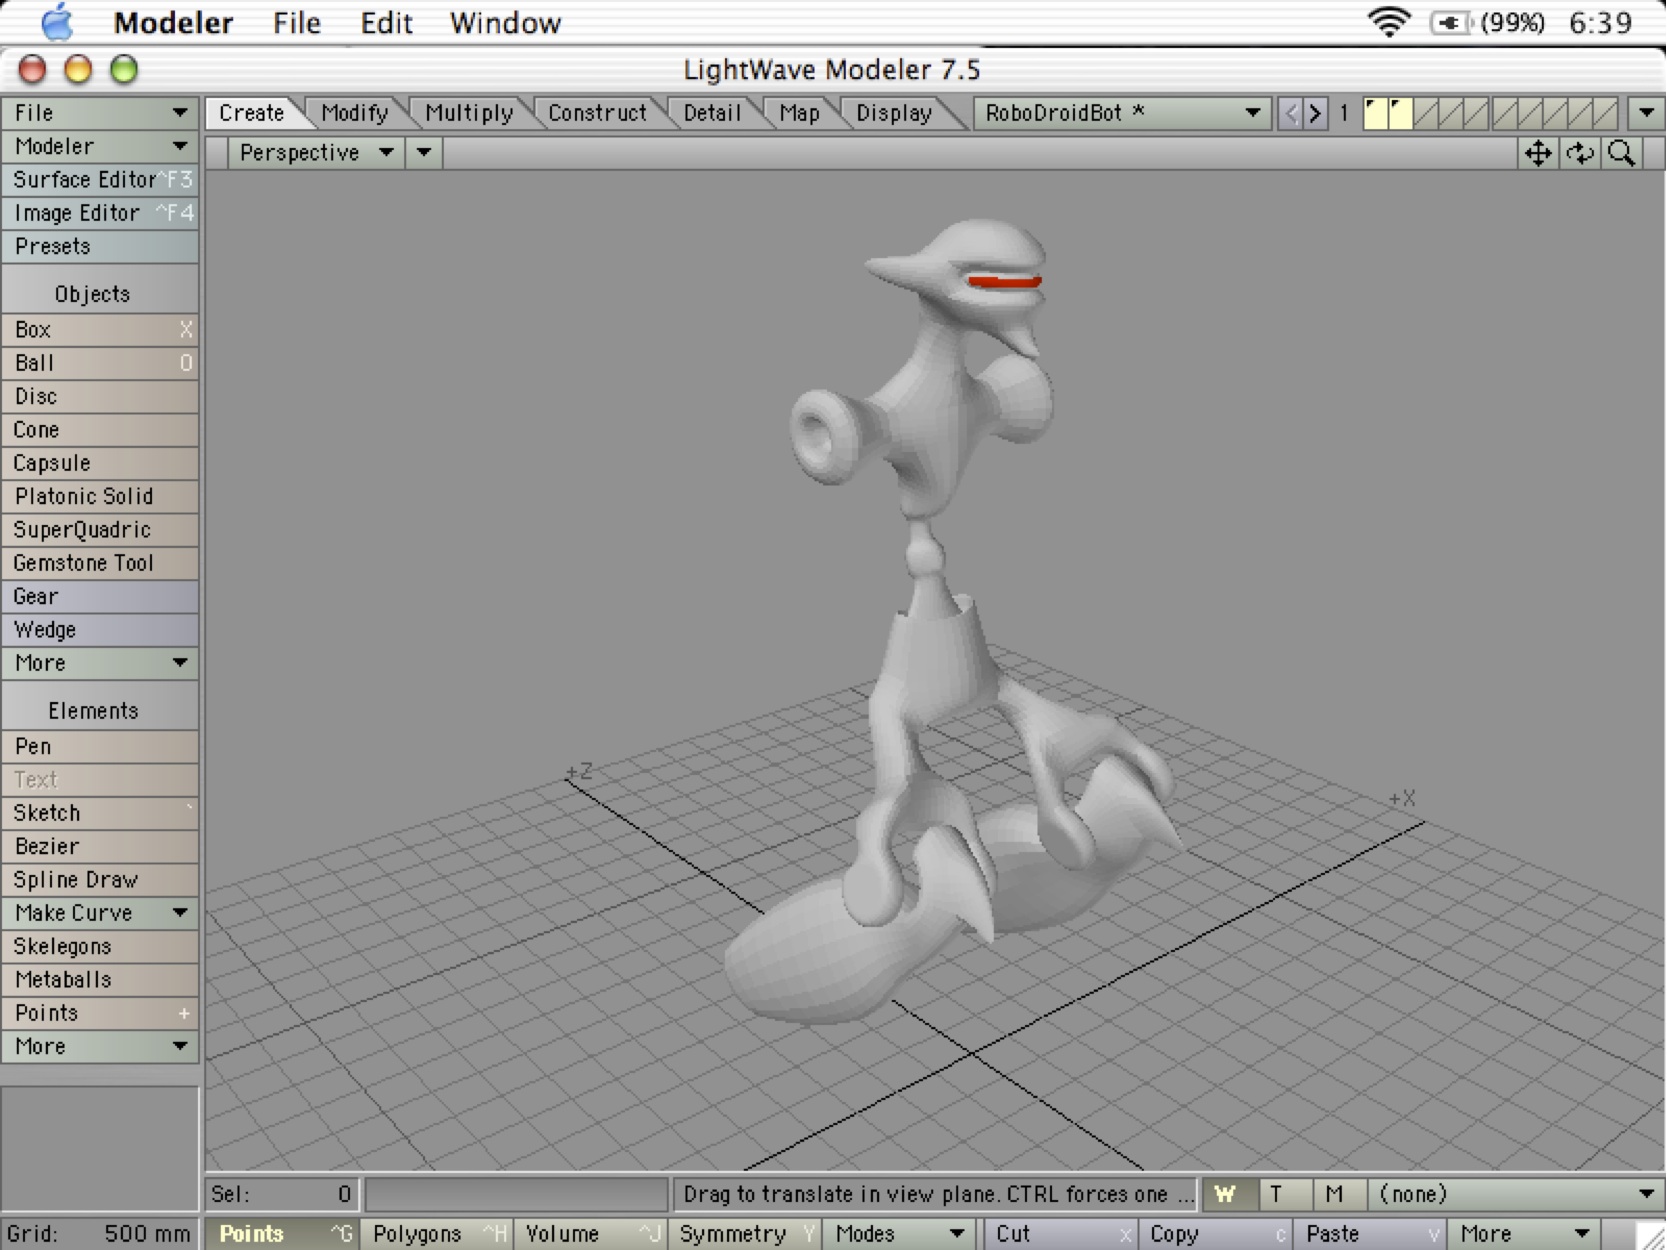This screenshot has width=1667, height=1250.
Task: Select the T texture map button
Action: (x=1277, y=1194)
